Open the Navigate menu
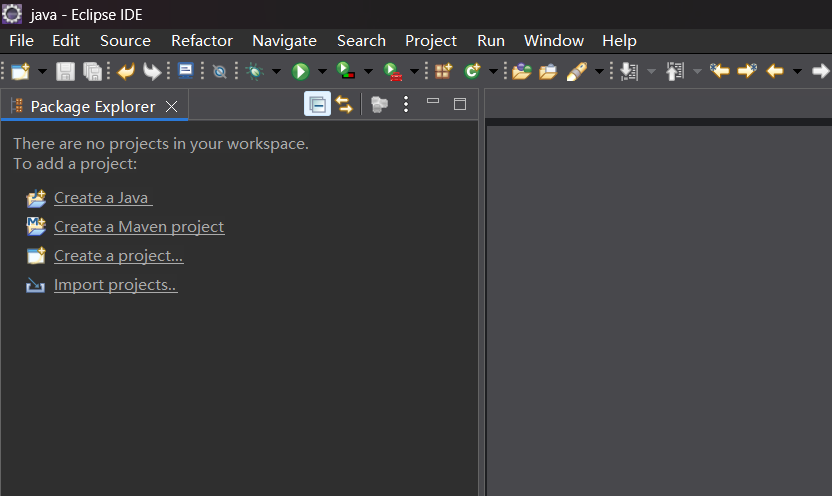Viewport: 832px width, 496px height. coord(284,41)
